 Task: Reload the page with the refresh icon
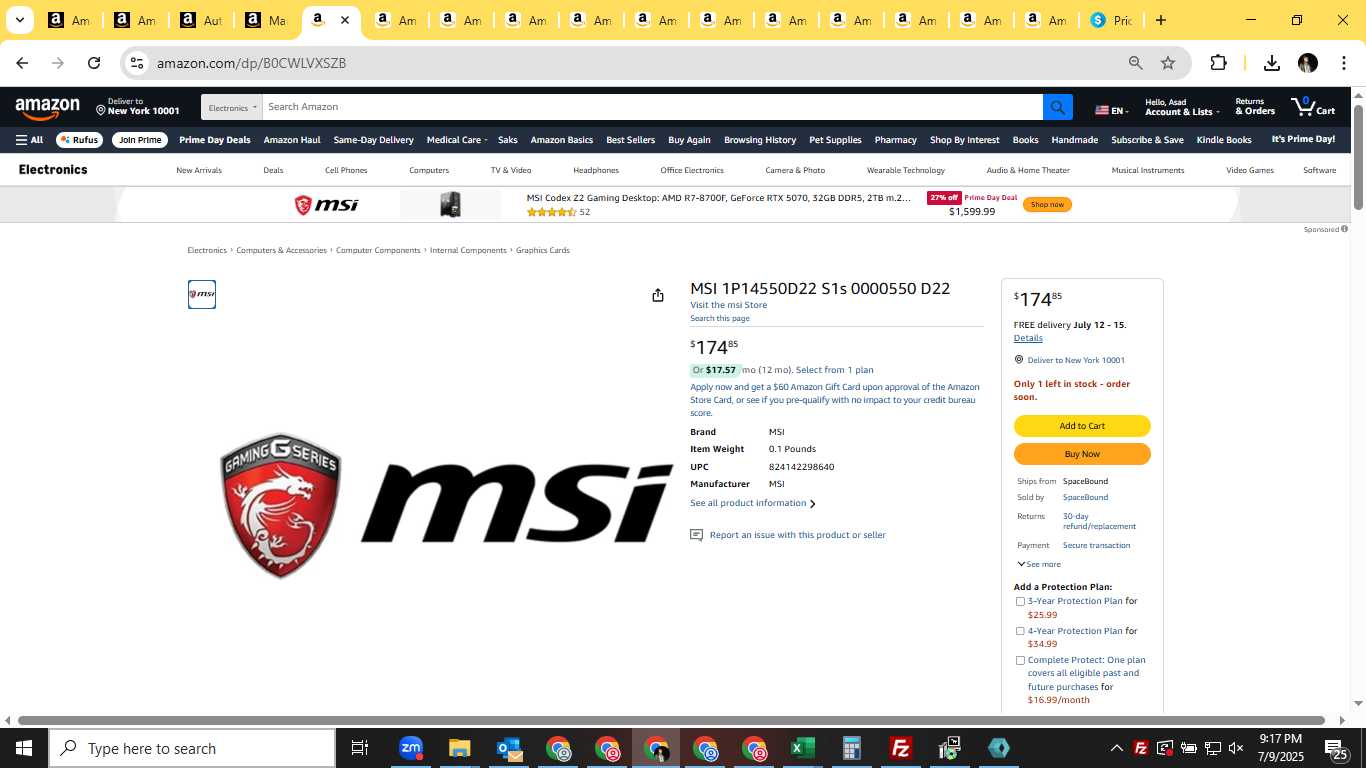point(94,63)
